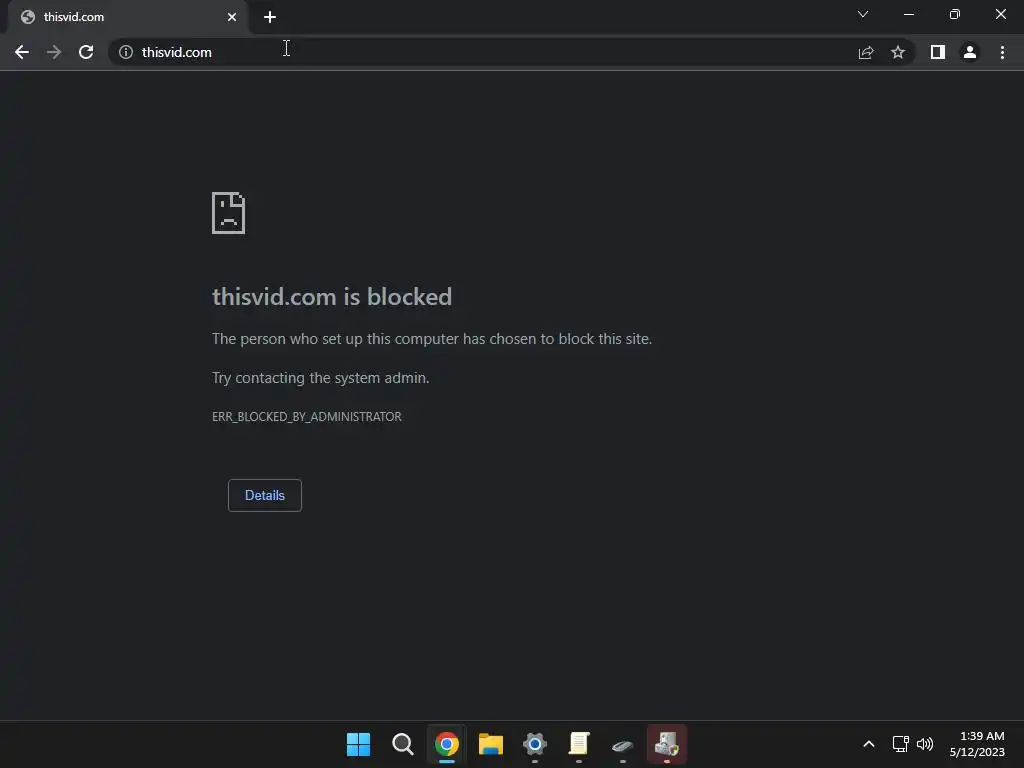Open the Chrome three-dot menu

(x=1002, y=52)
